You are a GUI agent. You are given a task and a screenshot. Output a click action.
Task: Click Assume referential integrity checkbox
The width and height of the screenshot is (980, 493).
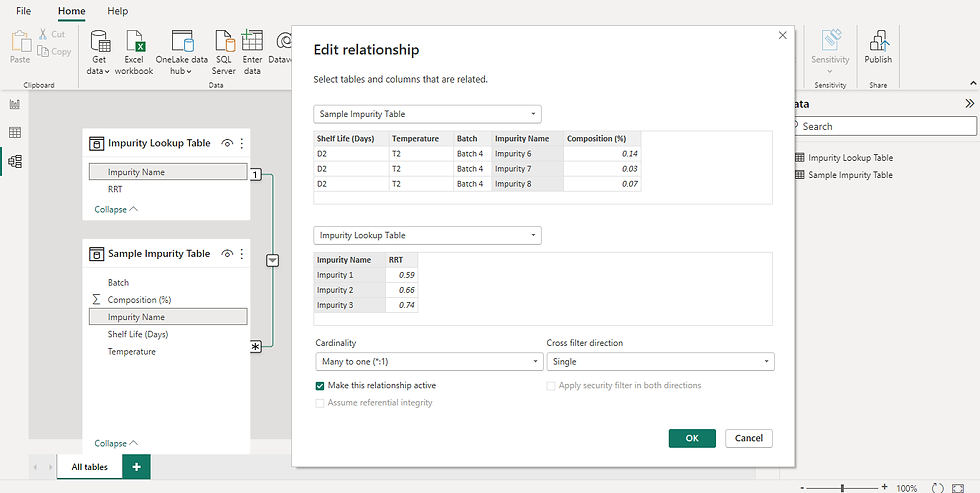click(320, 403)
